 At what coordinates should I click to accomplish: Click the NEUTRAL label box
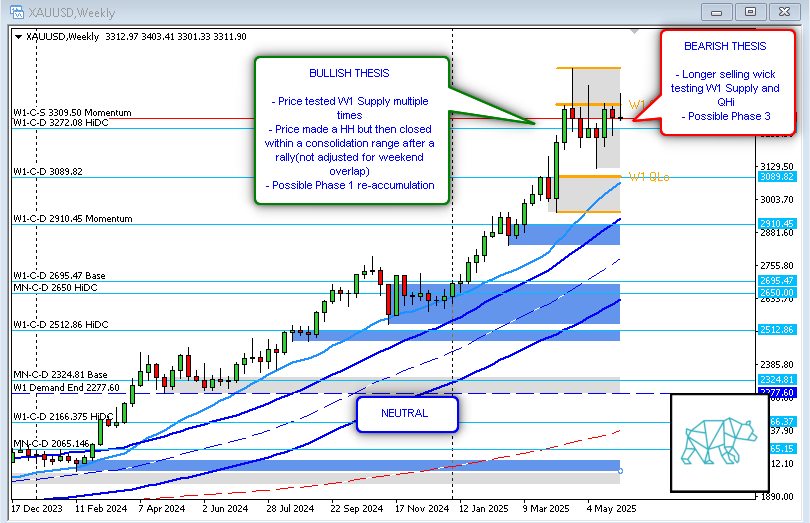[405, 413]
